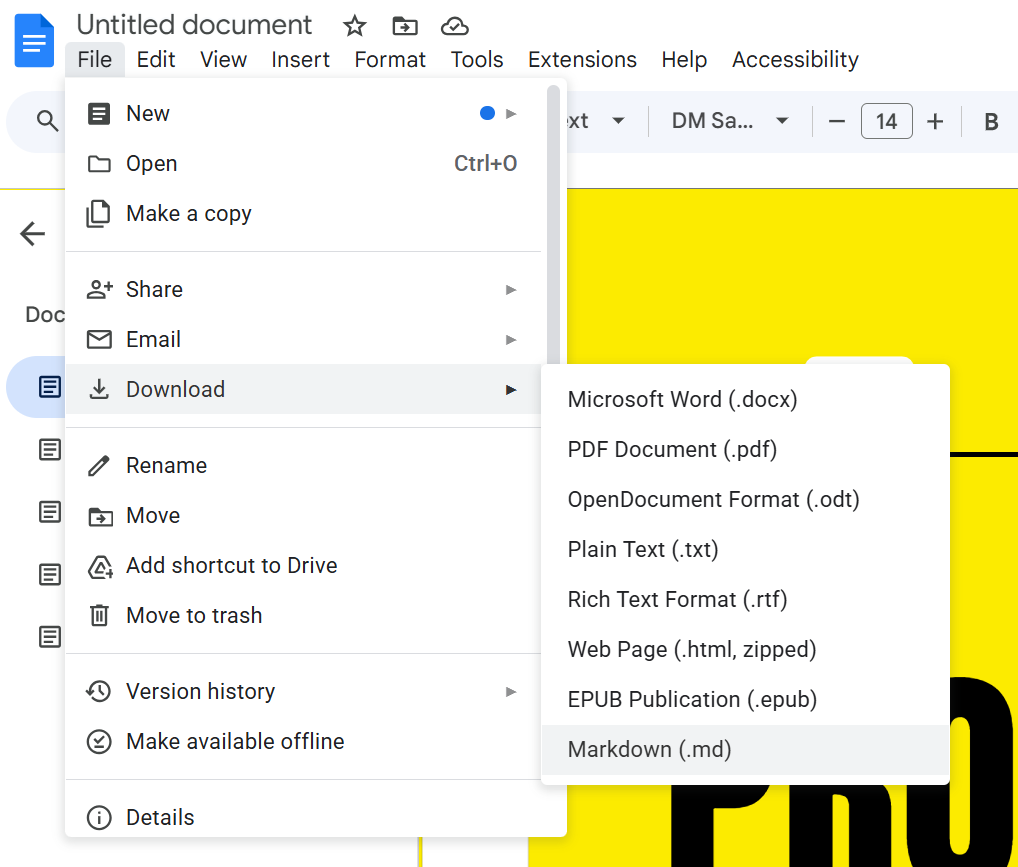
Task: Click the Google Docs home icon
Action: click(x=33, y=40)
